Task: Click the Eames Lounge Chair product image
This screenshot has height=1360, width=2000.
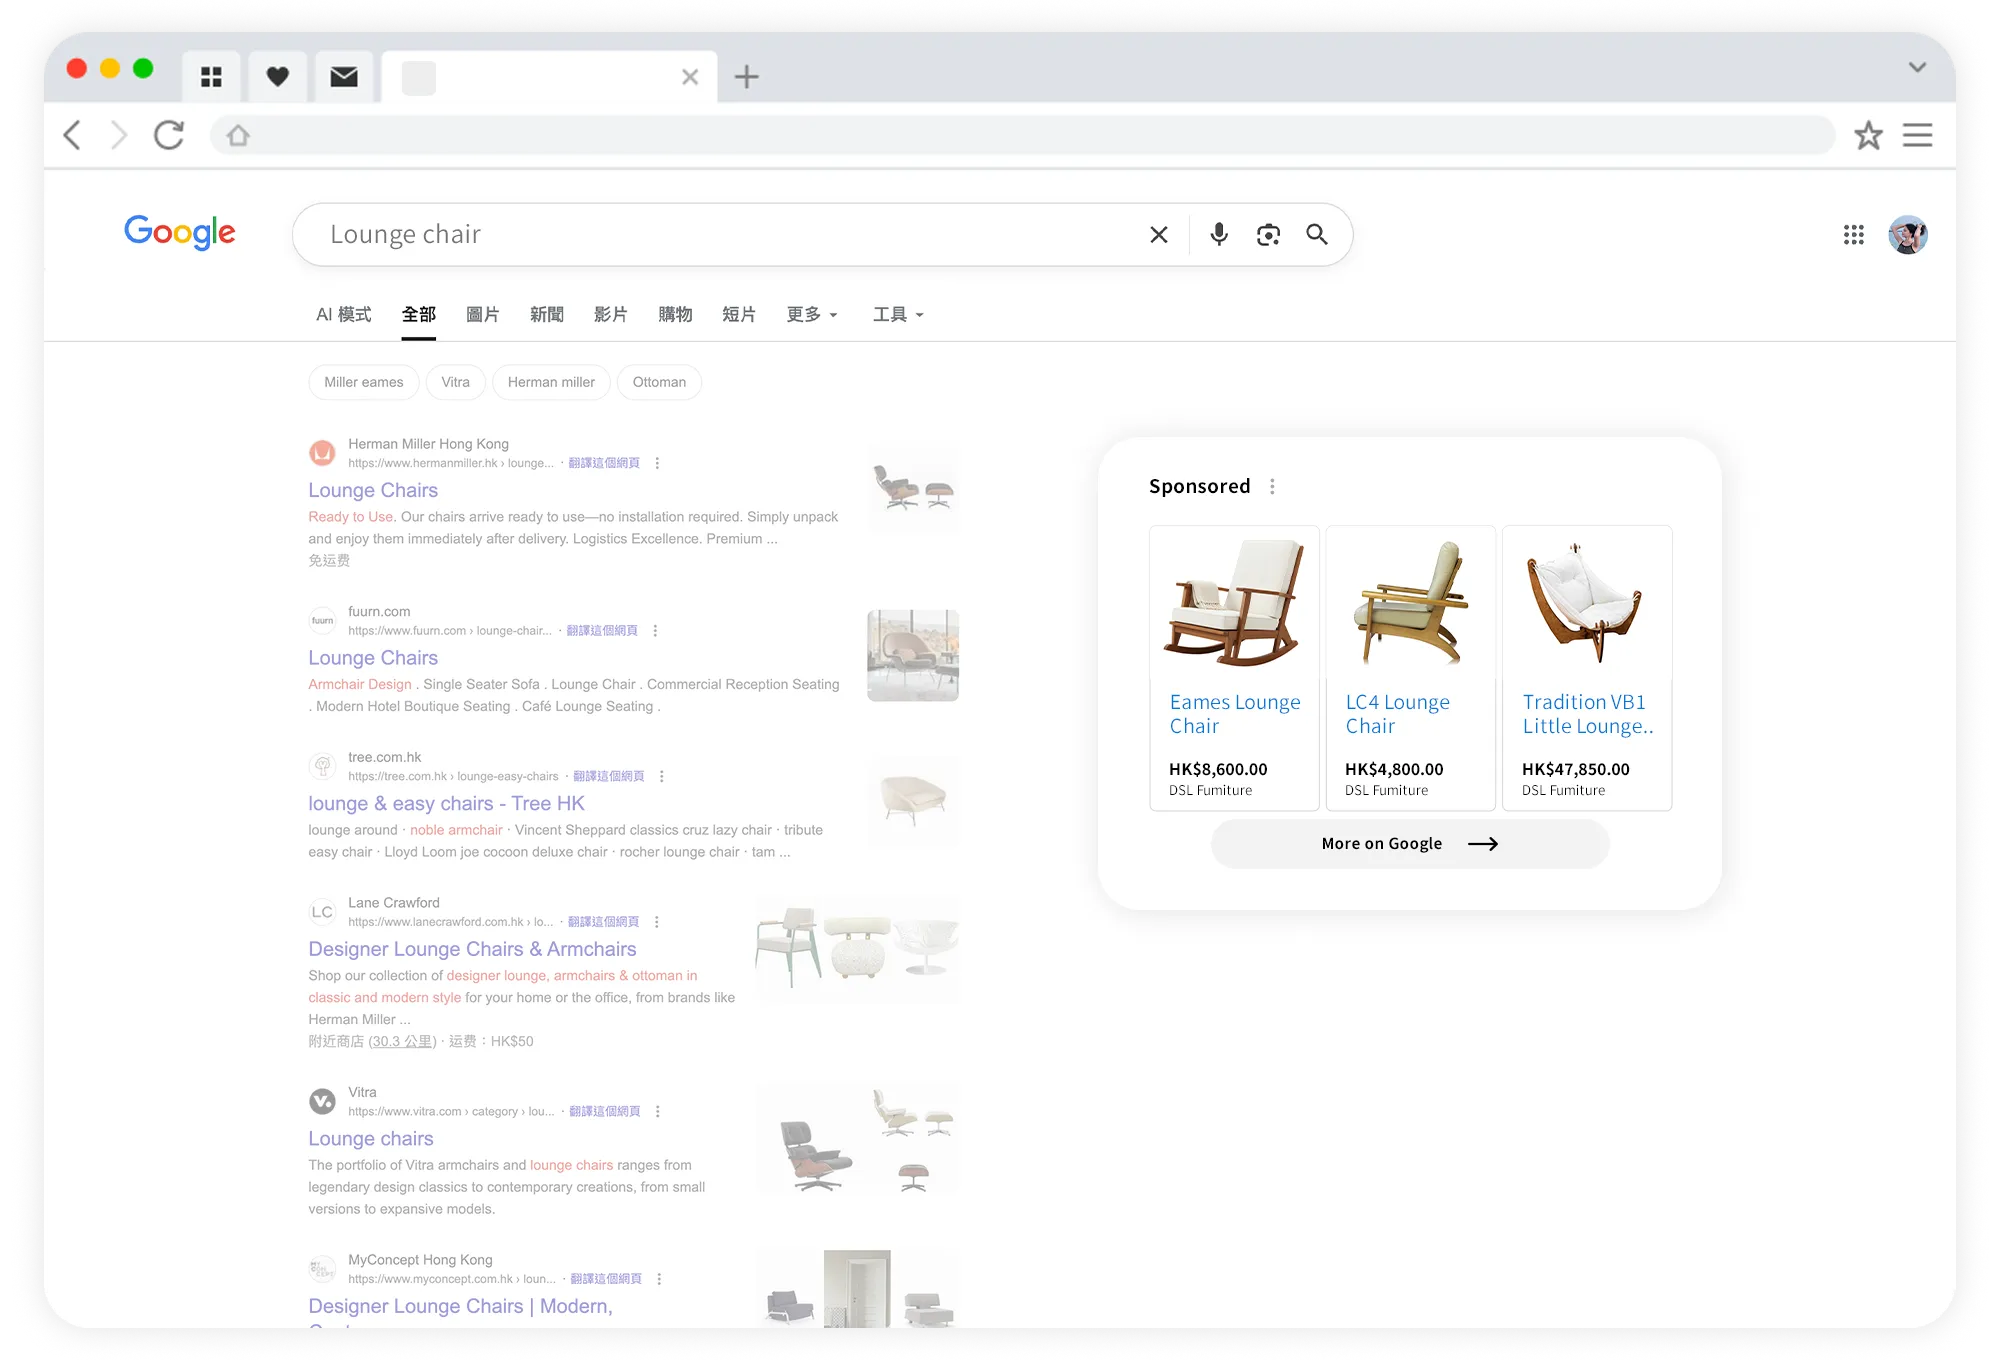Action: tap(1234, 603)
